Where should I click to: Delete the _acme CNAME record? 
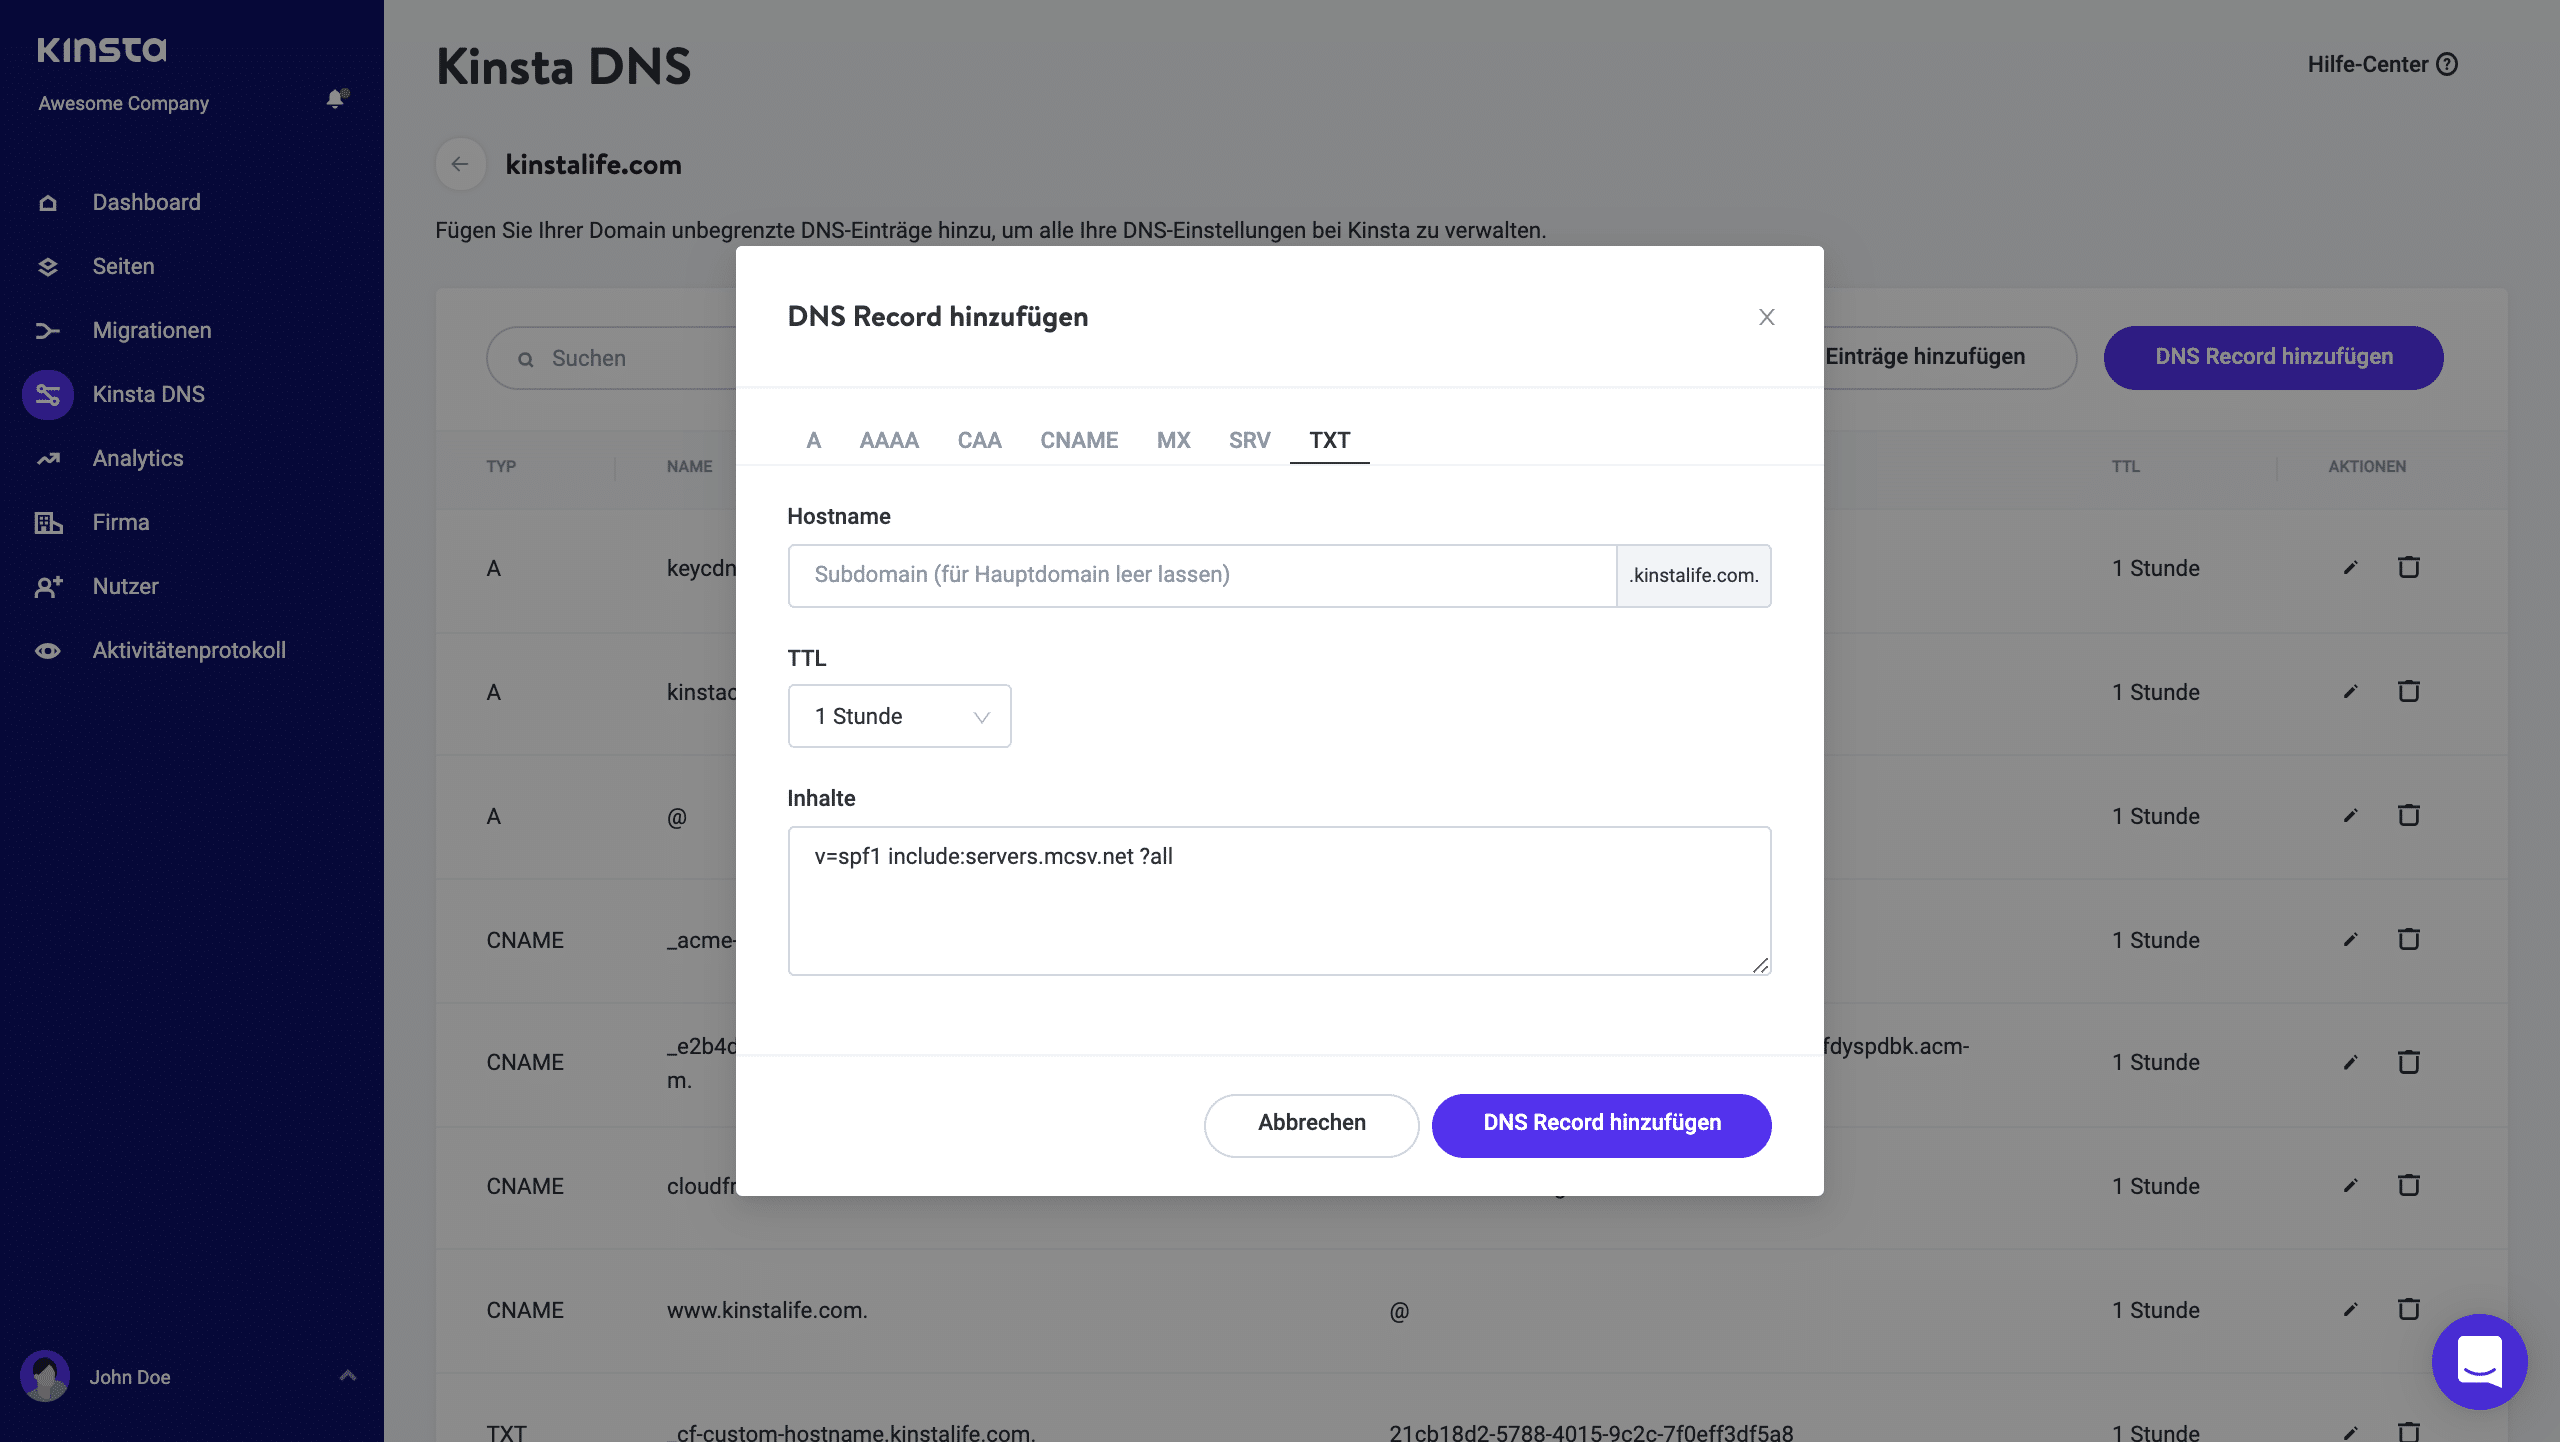point(2409,939)
